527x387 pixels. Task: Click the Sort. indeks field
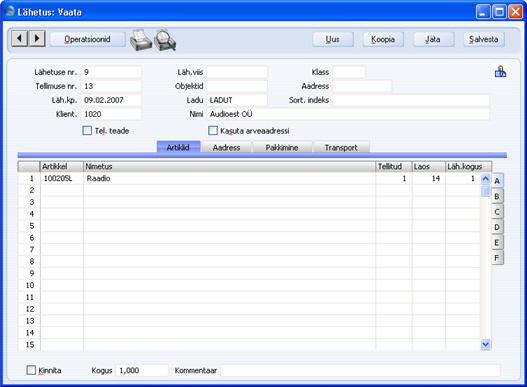411,100
